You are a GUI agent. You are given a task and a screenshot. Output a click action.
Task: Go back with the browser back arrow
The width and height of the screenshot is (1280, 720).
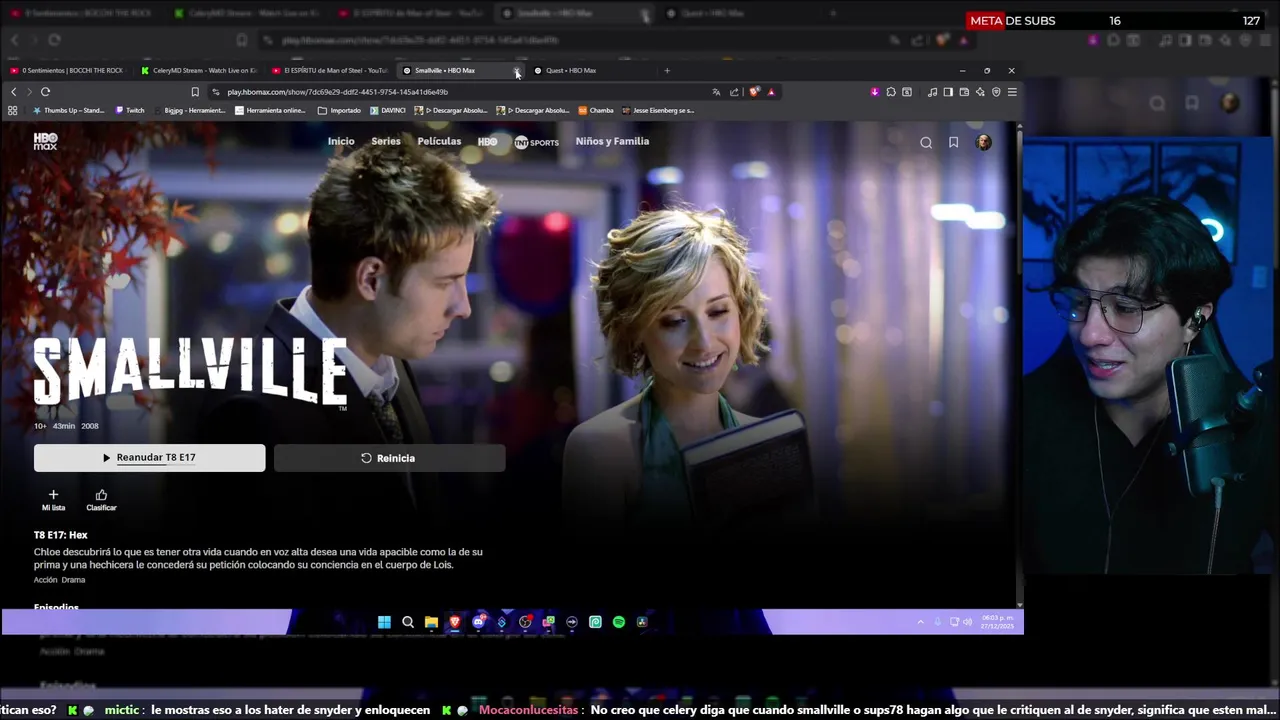tap(13, 92)
